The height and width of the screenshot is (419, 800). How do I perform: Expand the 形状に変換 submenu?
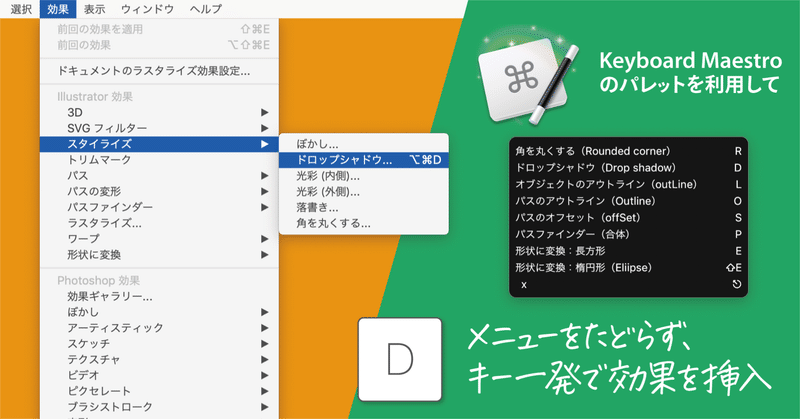(159, 255)
